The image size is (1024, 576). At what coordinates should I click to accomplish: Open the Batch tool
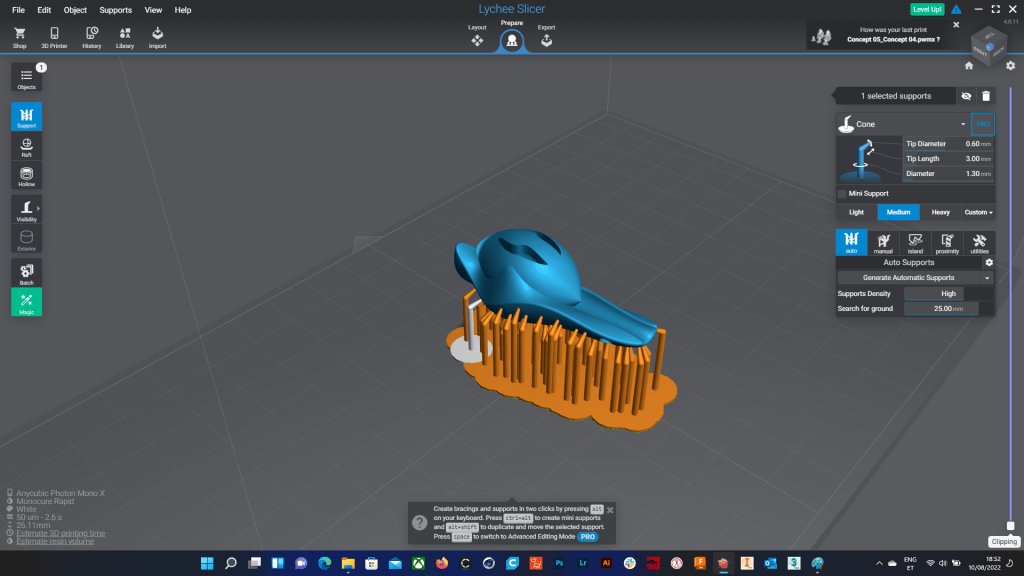(x=26, y=273)
